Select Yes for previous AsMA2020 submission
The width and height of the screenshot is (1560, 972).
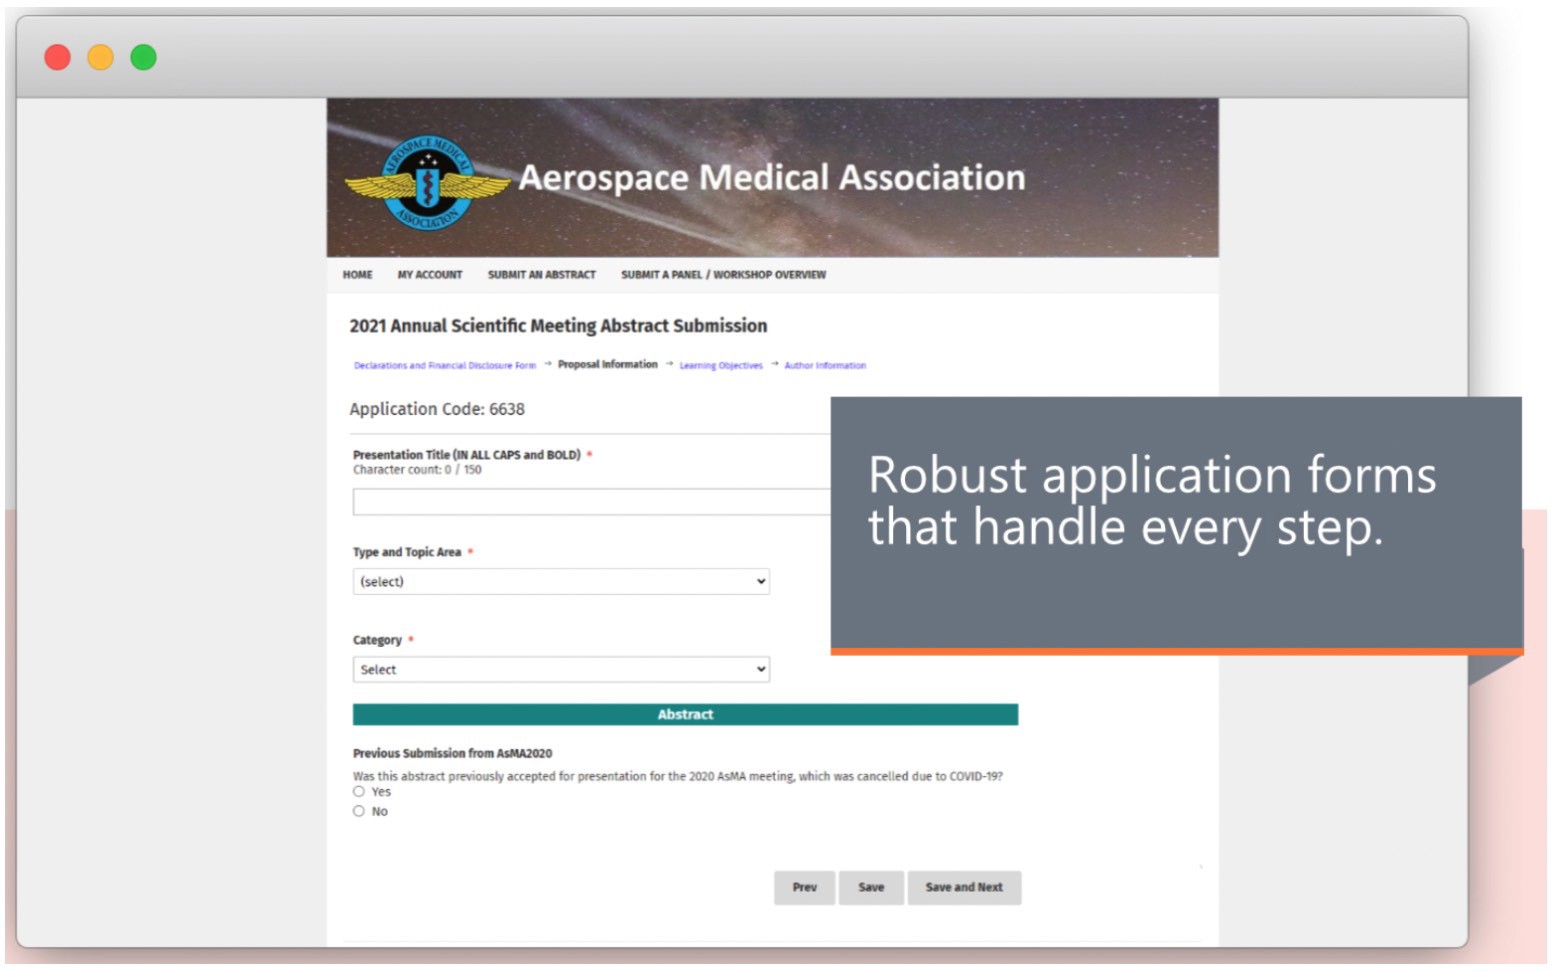[359, 792]
